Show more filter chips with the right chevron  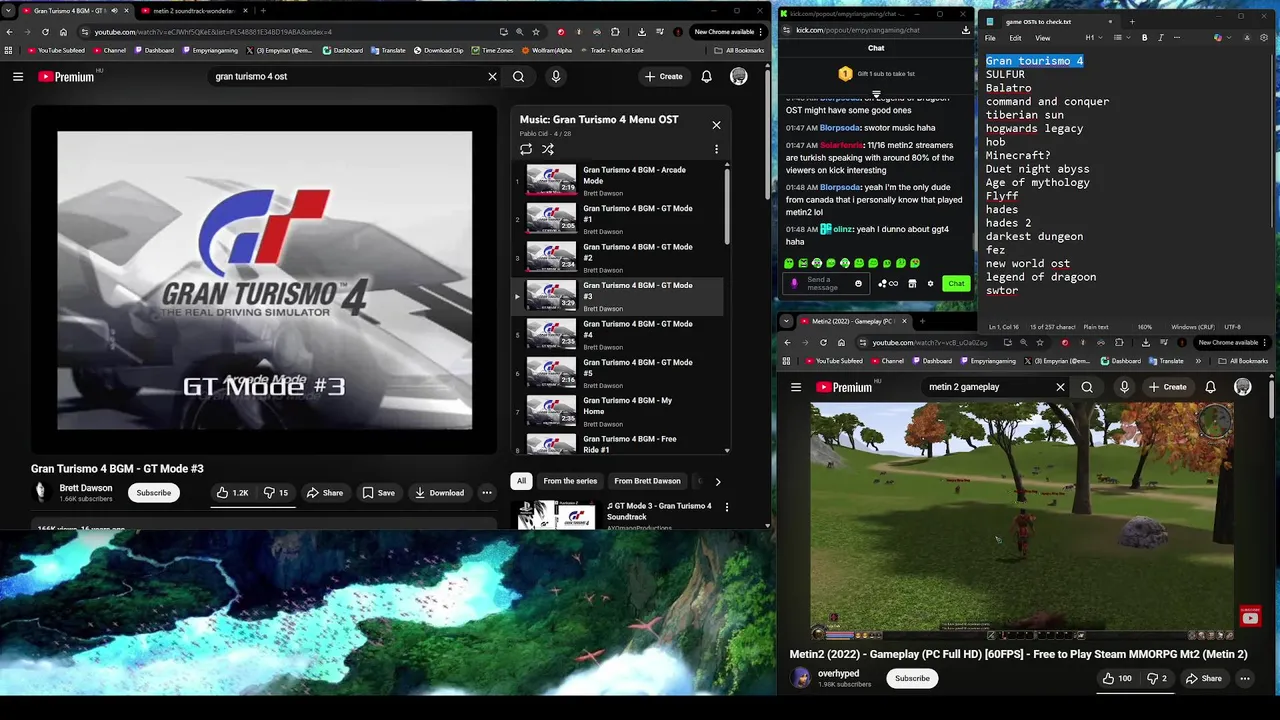click(x=717, y=481)
